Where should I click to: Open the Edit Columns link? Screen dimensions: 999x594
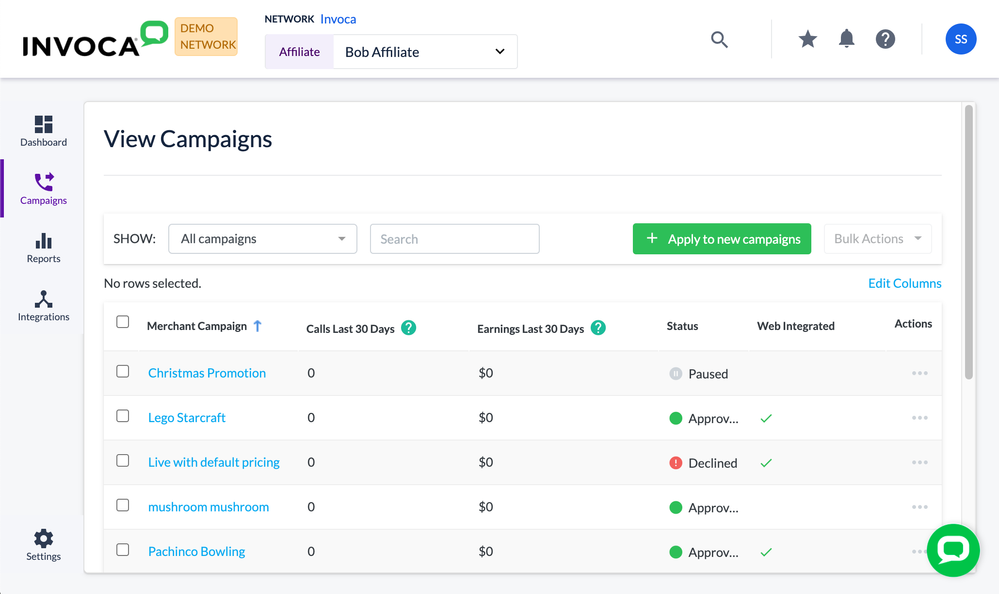pyautogui.click(x=904, y=283)
